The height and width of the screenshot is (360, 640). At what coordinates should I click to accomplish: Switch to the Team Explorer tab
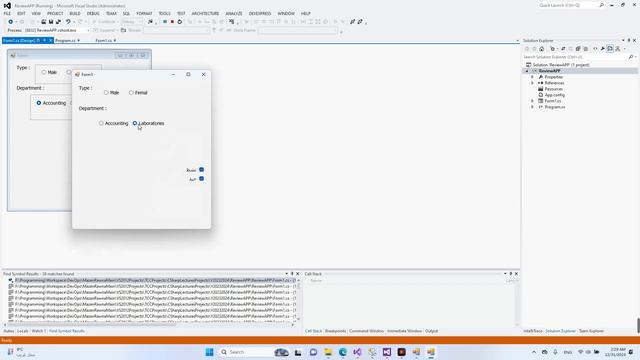click(x=591, y=331)
